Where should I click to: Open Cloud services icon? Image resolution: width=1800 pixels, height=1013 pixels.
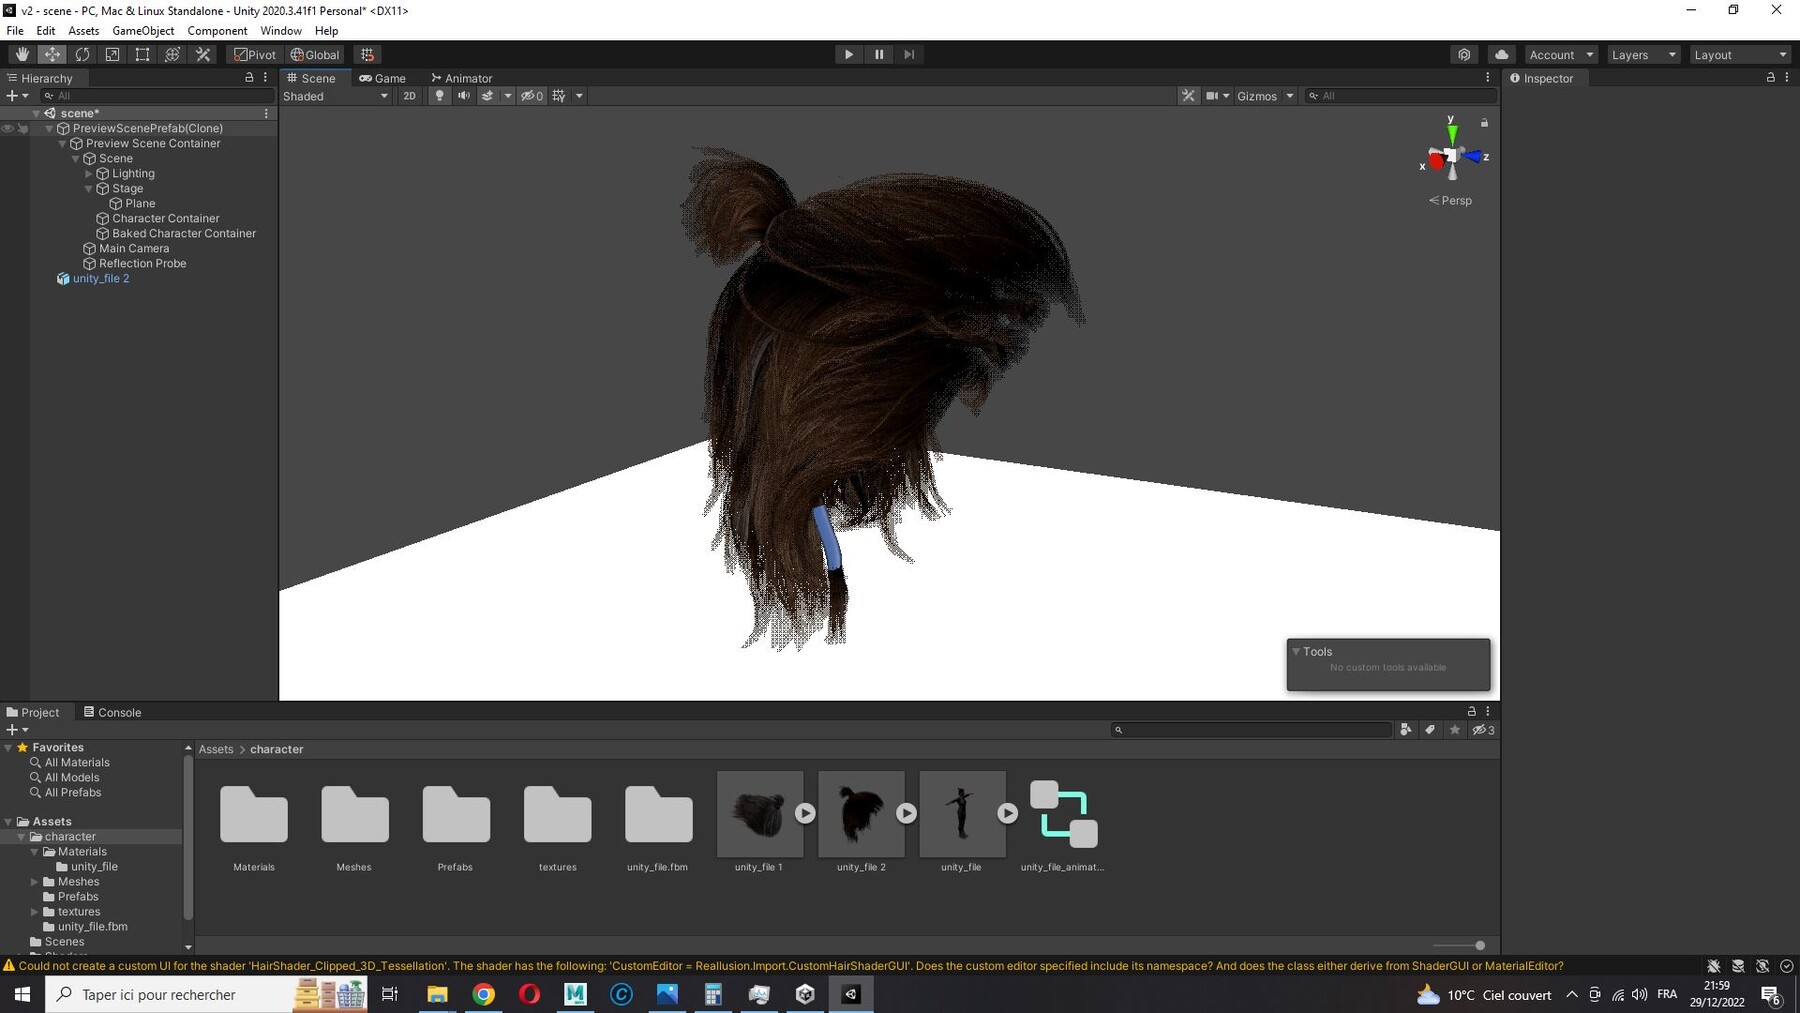coord(1501,55)
